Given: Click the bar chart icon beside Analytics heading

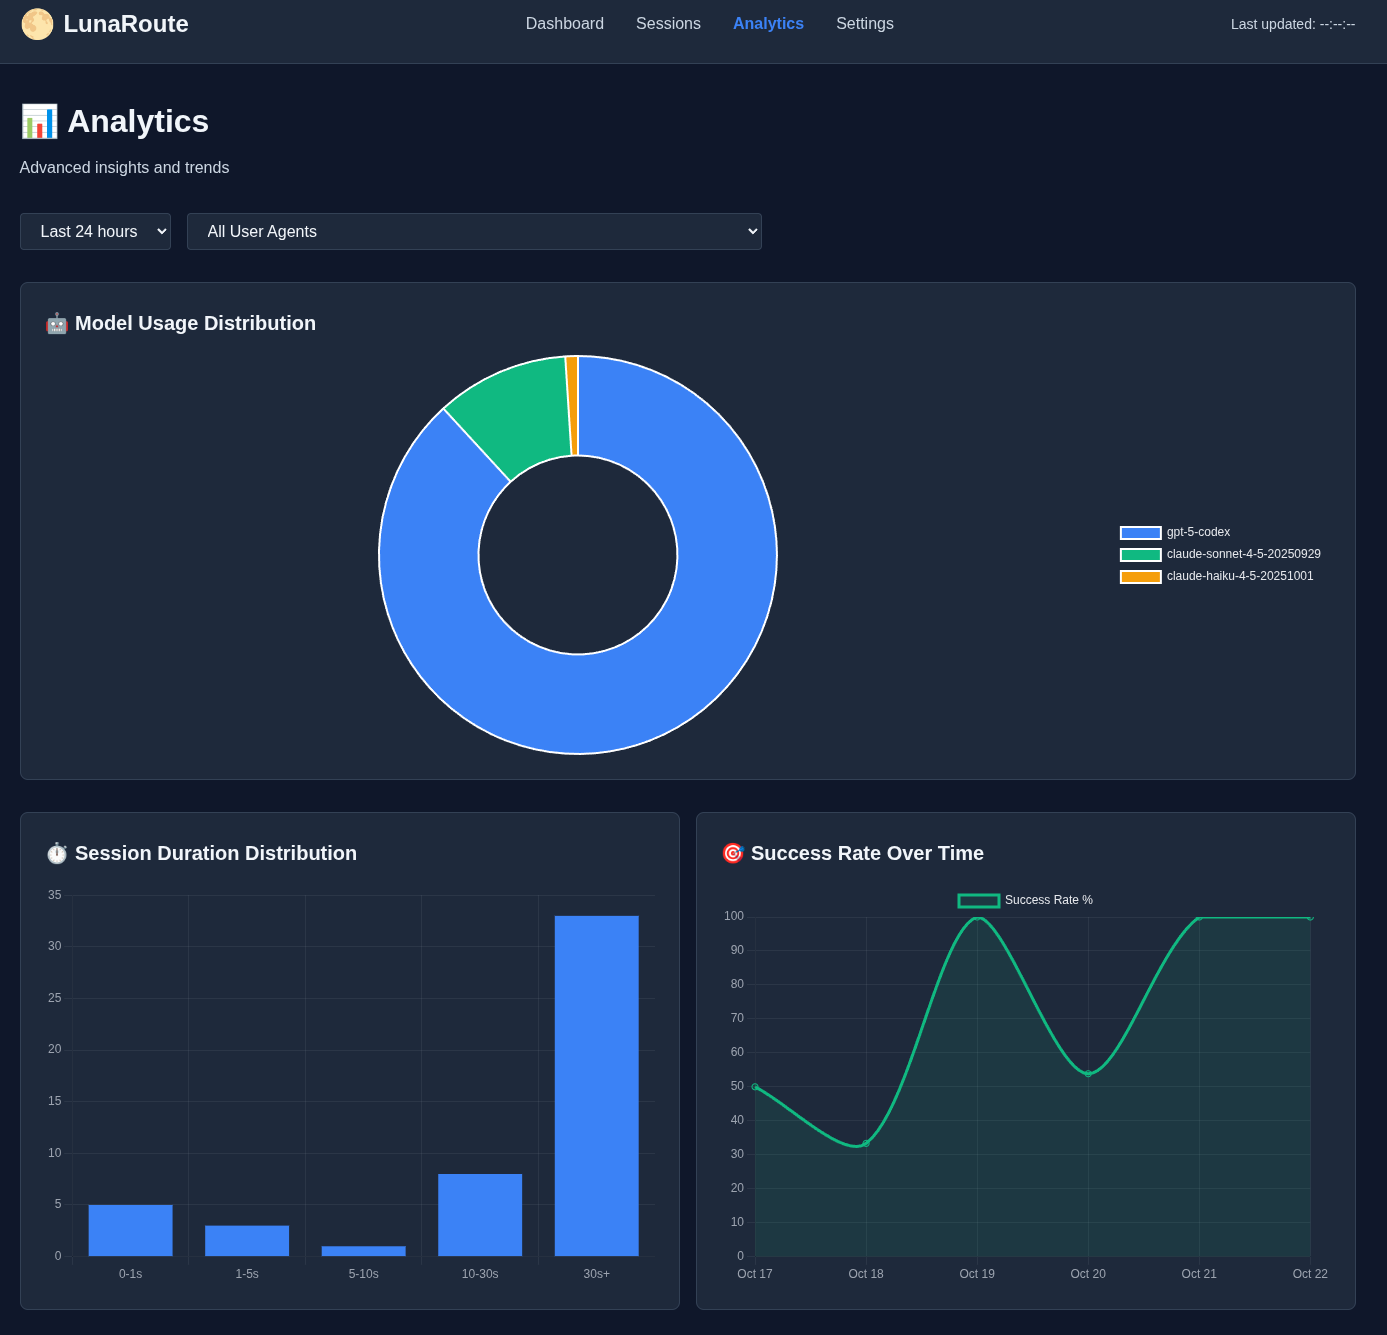Looking at the screenshot, I should (x=39, y=122).
